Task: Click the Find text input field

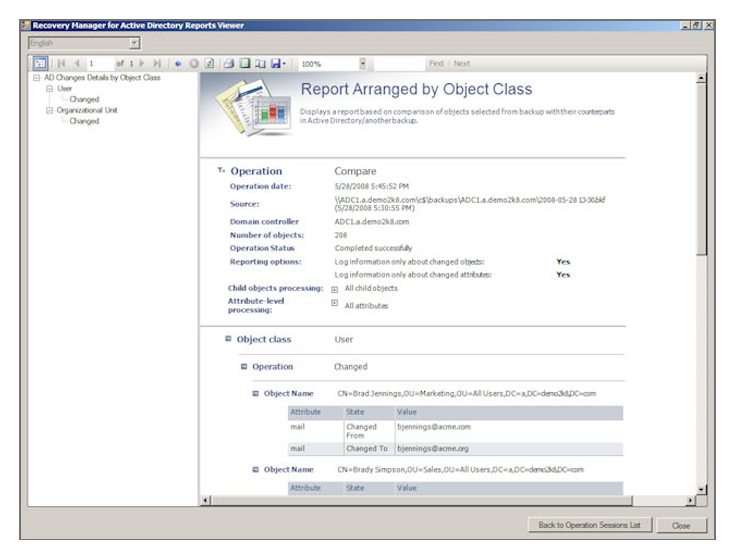Action: 399,64
